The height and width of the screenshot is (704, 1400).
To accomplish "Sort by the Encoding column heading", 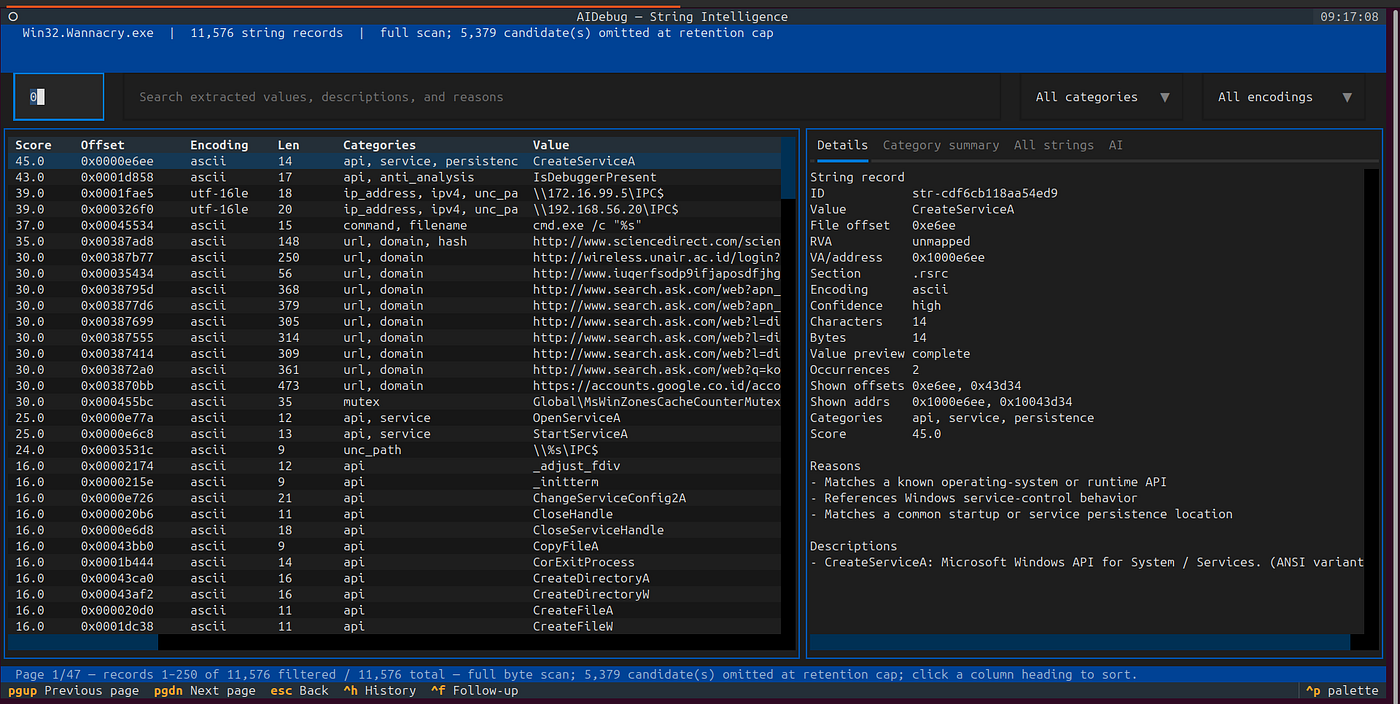I will point(219,145).
